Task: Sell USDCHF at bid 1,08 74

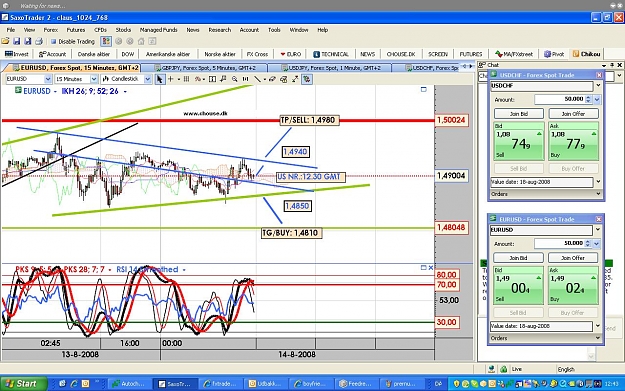Action: tap(519, 141)
